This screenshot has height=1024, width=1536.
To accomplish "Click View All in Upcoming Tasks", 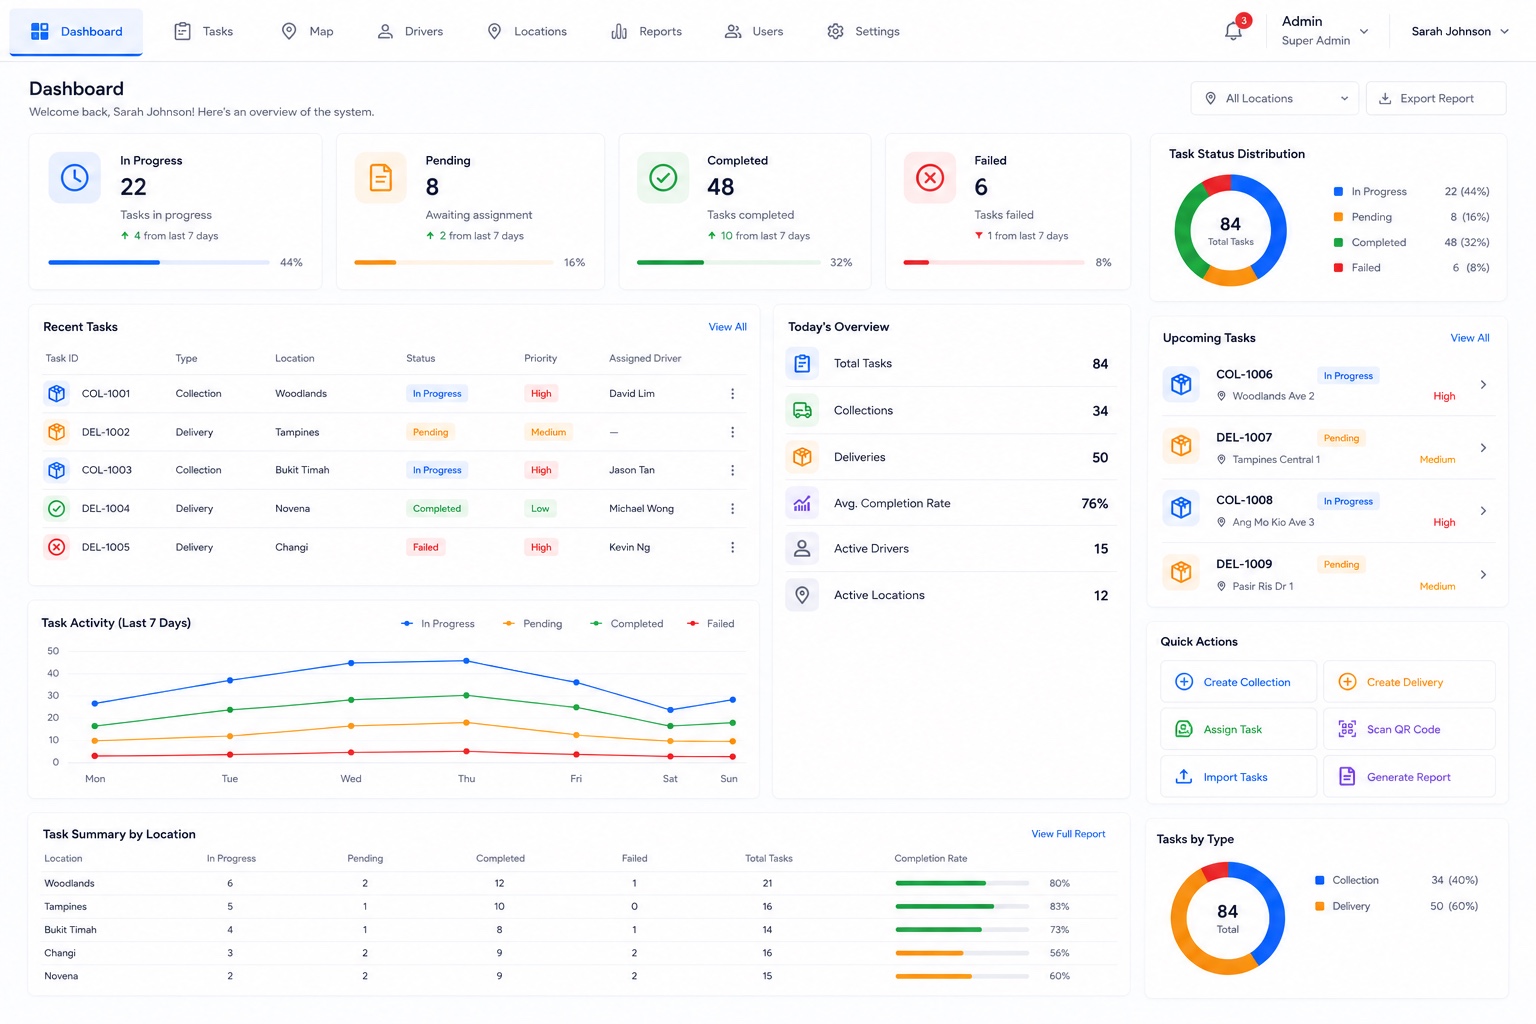I will 1470,338.
